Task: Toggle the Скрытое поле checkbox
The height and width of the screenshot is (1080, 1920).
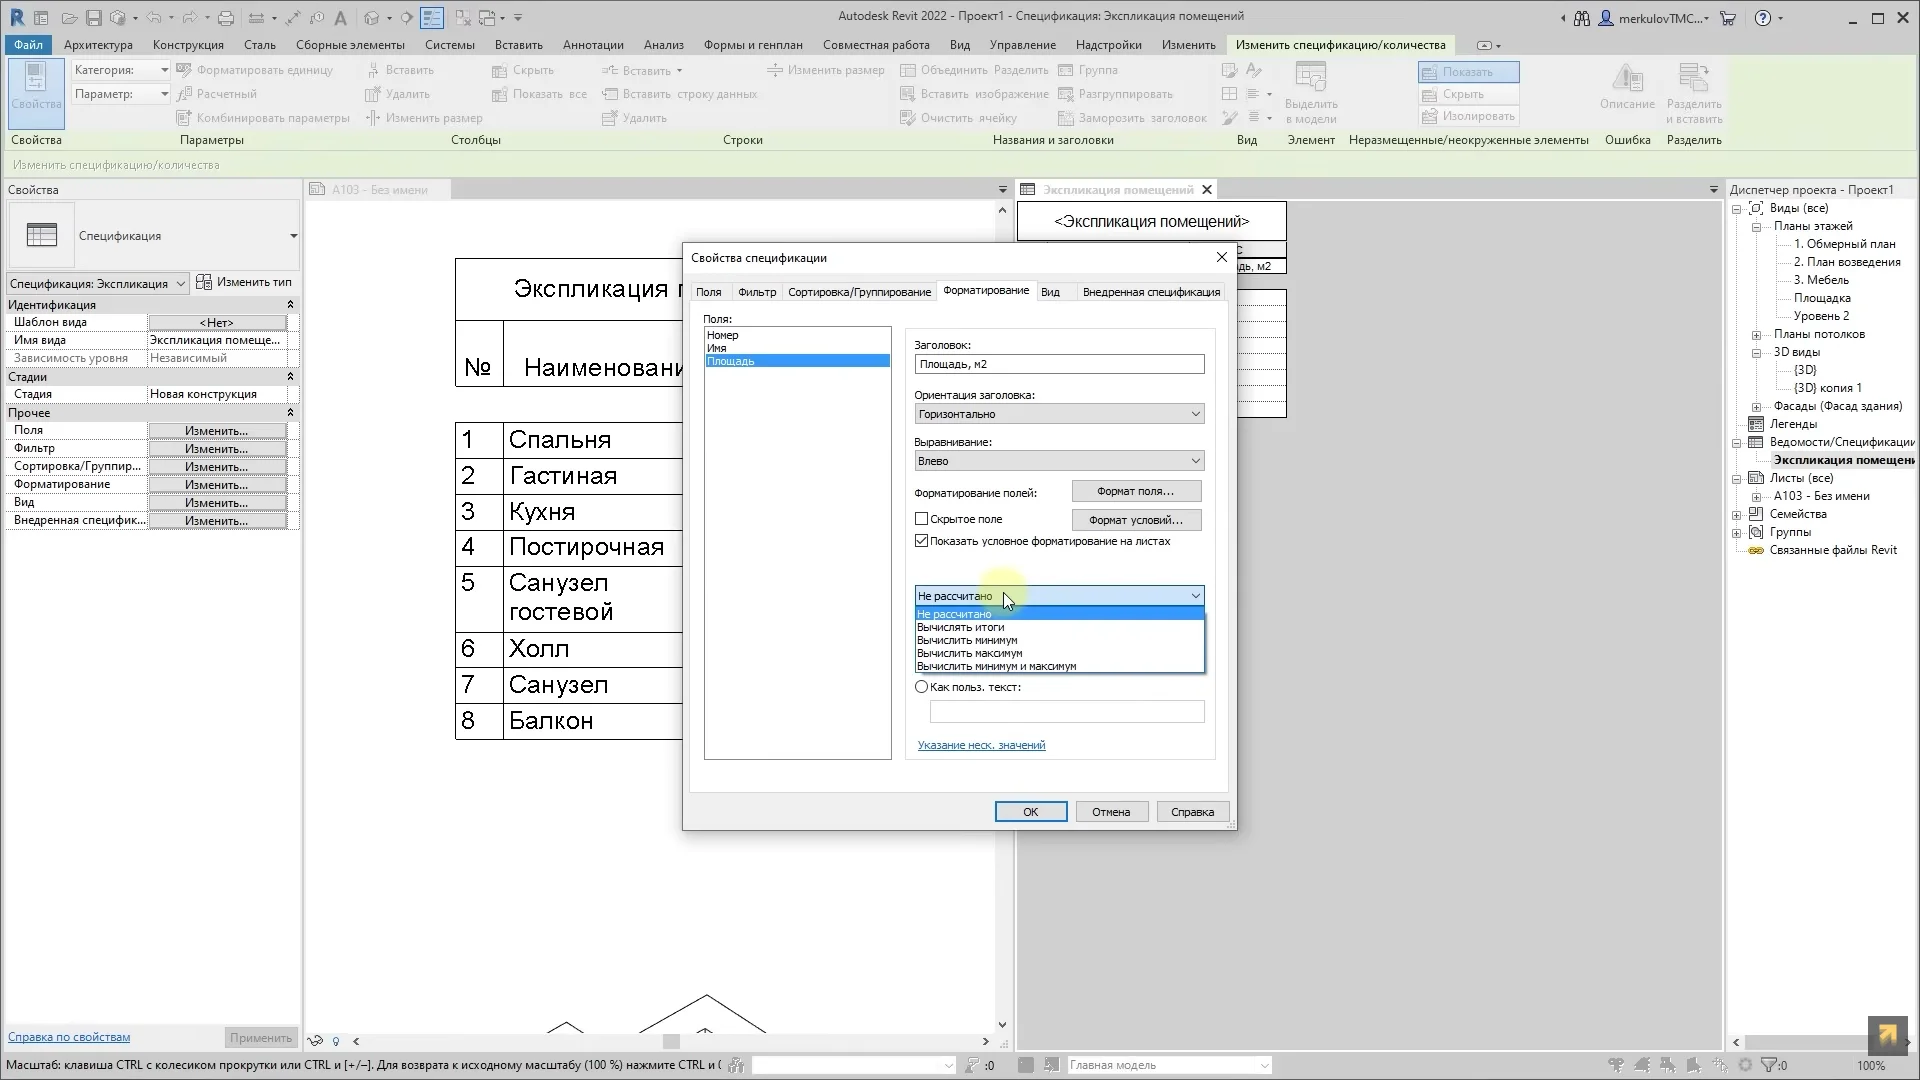Action: (921, 519)
